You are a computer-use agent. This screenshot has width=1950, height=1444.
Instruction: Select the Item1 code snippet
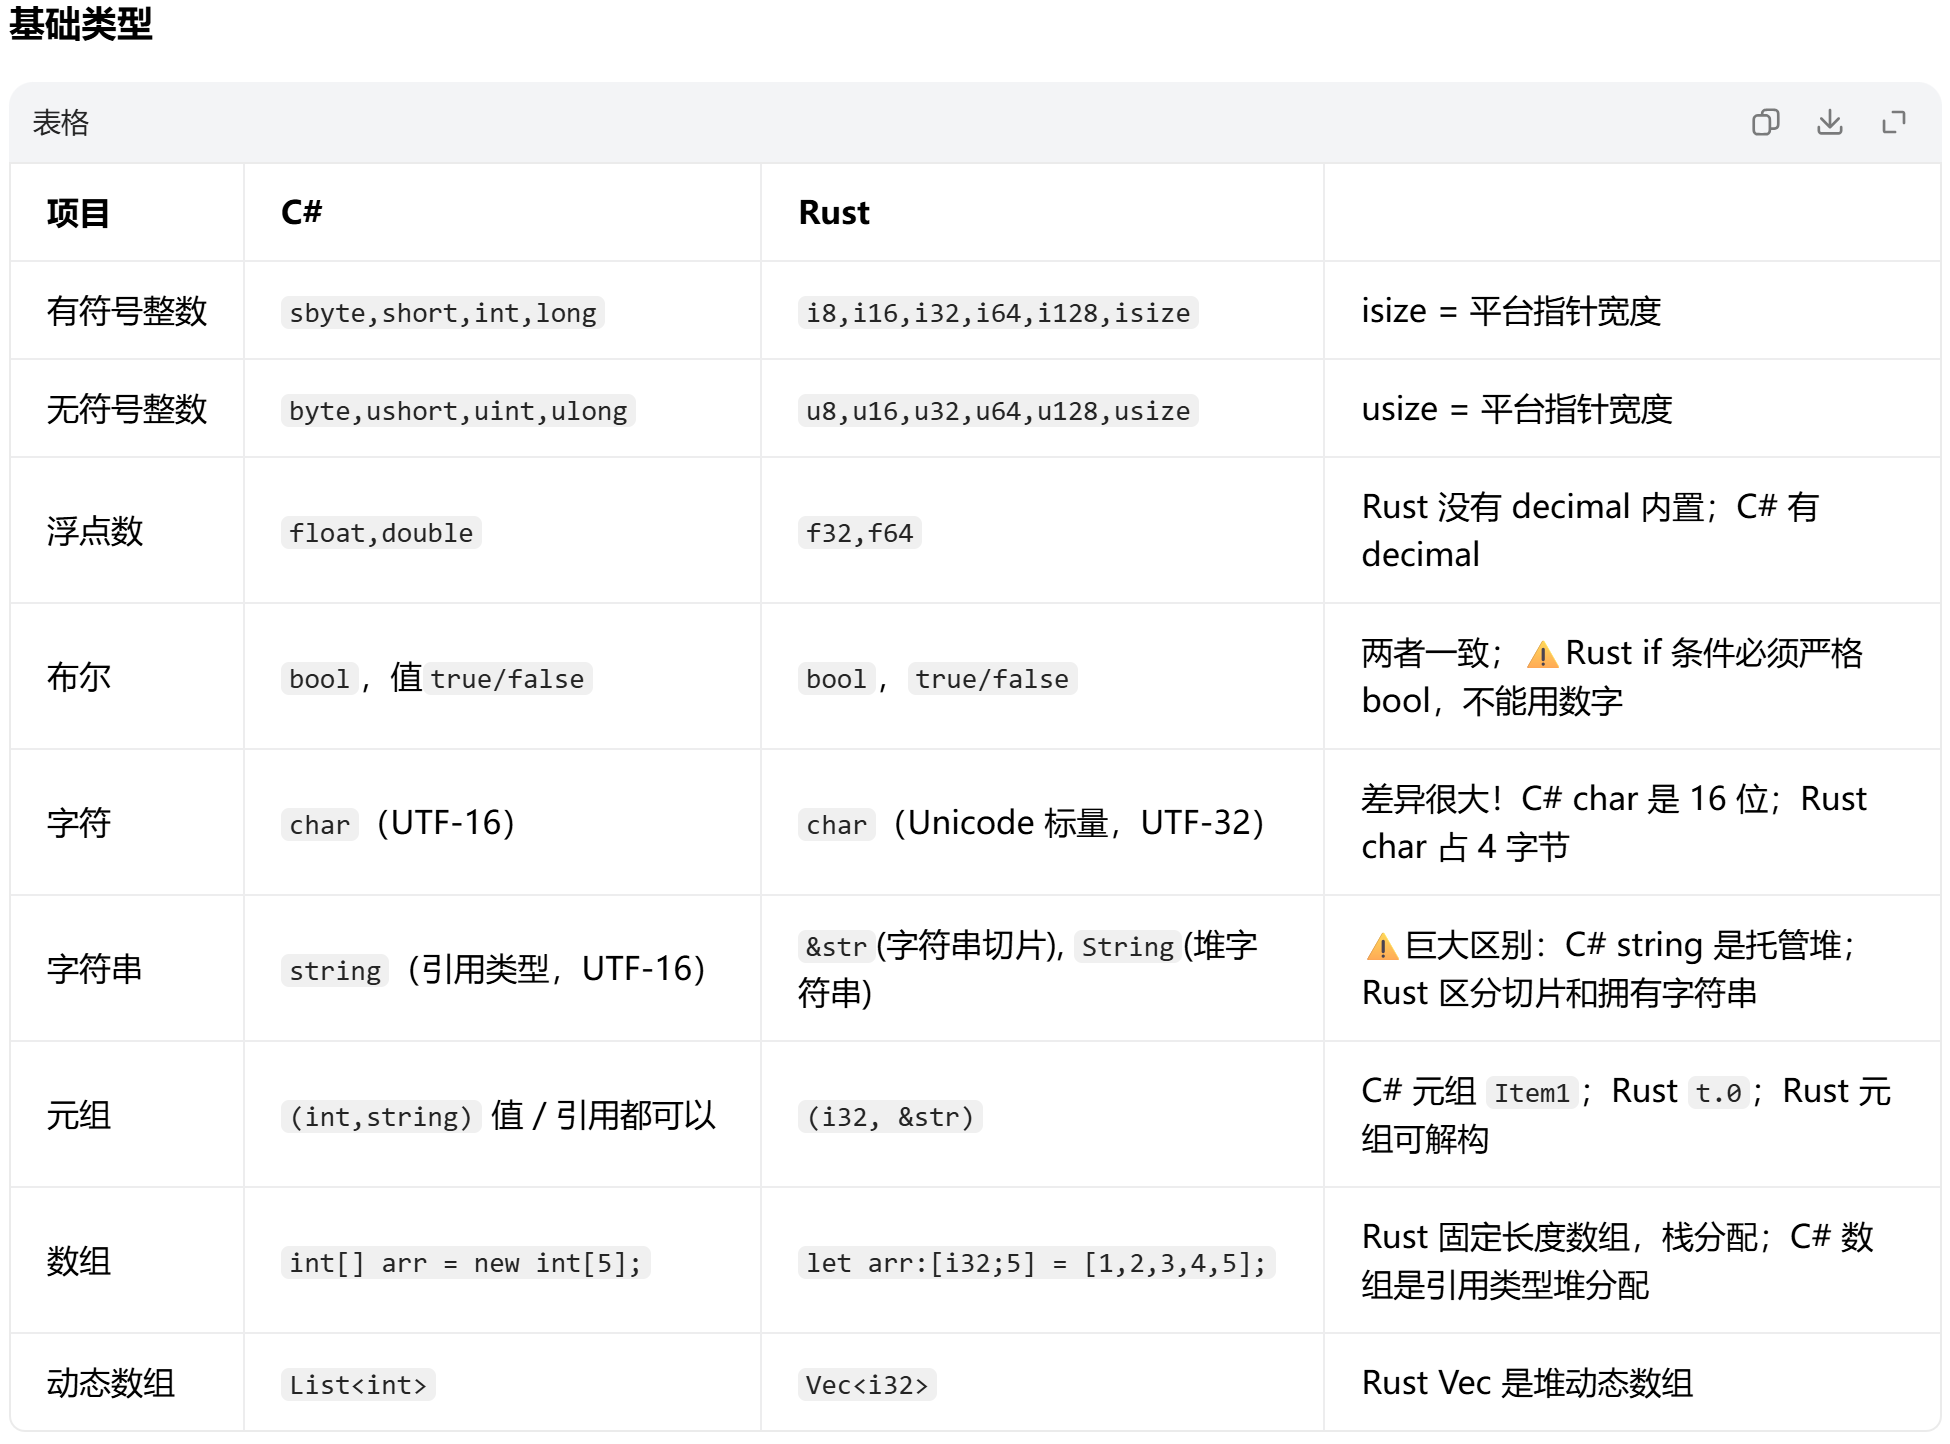point(1532,1093)
